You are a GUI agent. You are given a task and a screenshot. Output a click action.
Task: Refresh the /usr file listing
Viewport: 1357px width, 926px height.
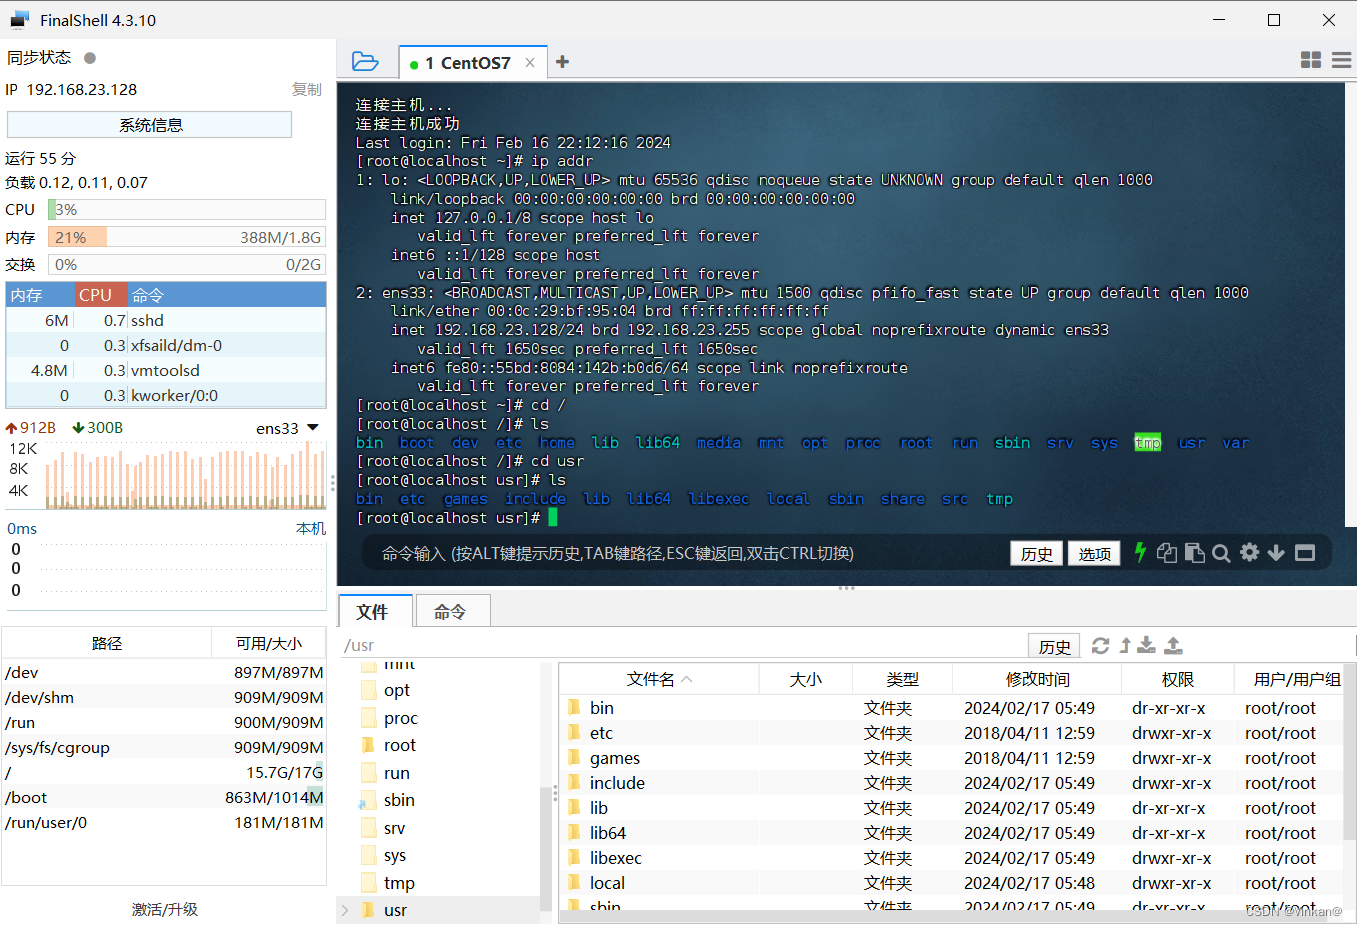(x=1100, y=645)
